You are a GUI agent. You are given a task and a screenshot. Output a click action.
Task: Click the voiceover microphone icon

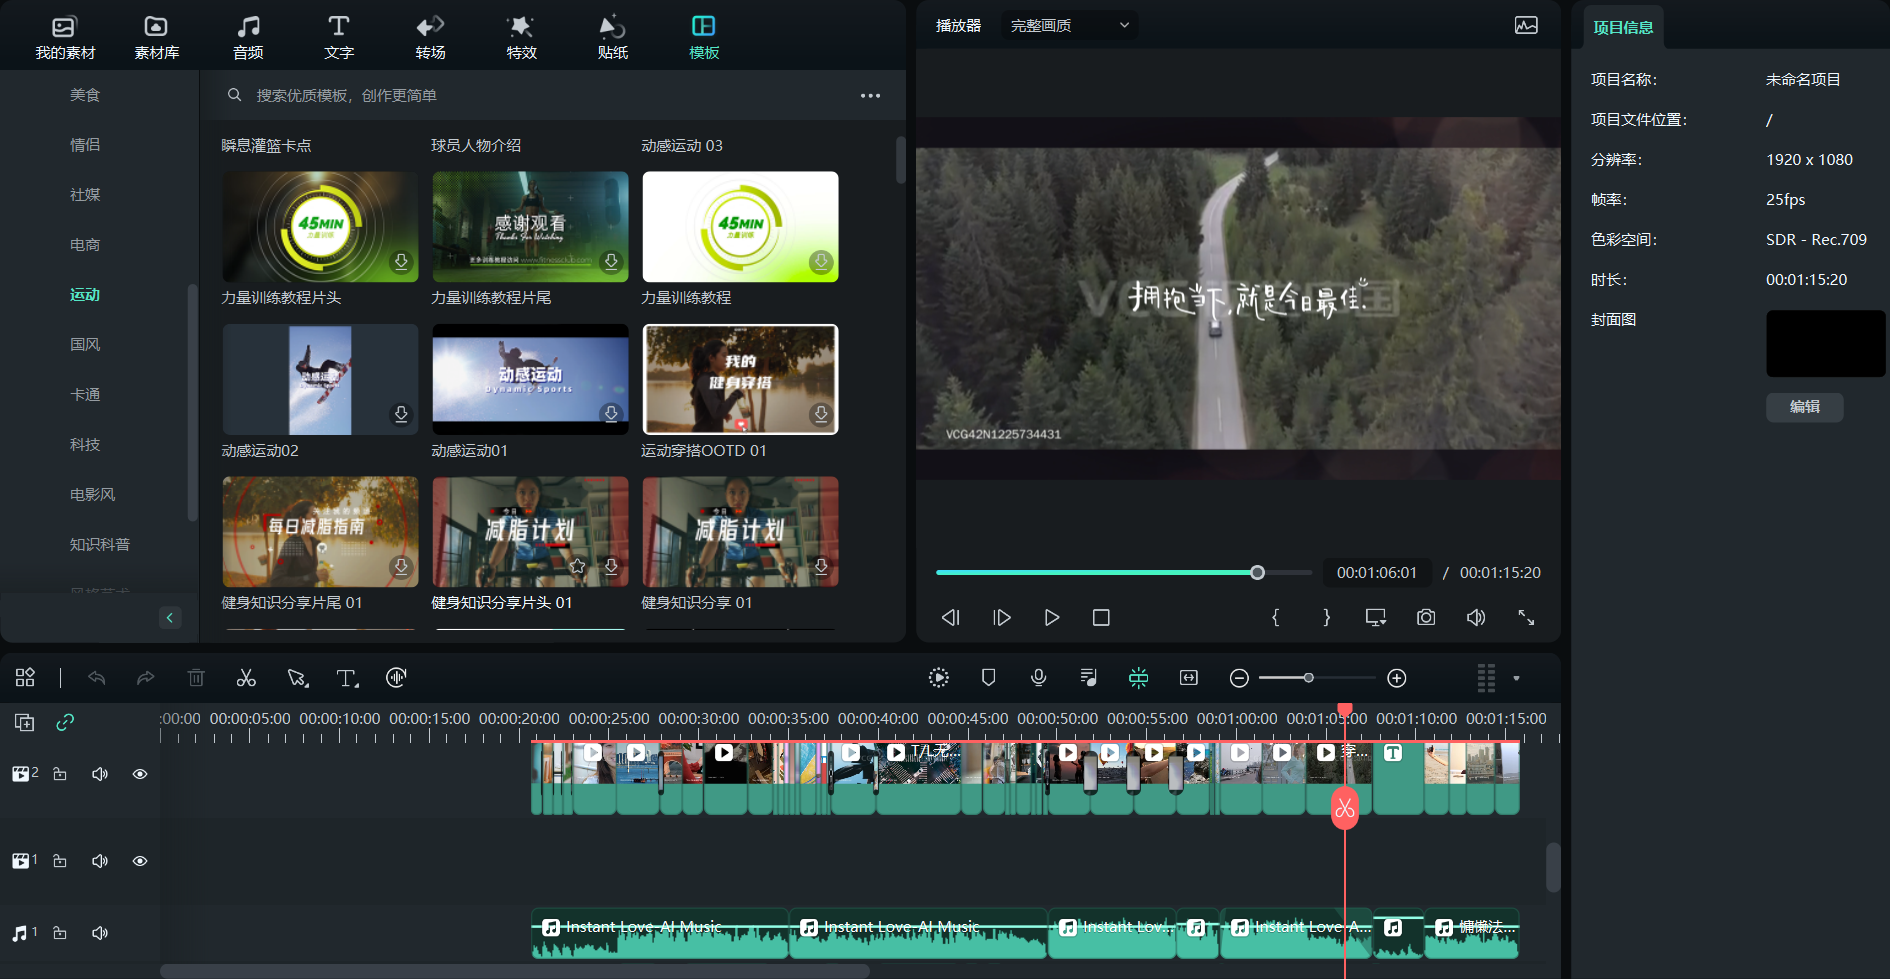[x=1038, y=678]
